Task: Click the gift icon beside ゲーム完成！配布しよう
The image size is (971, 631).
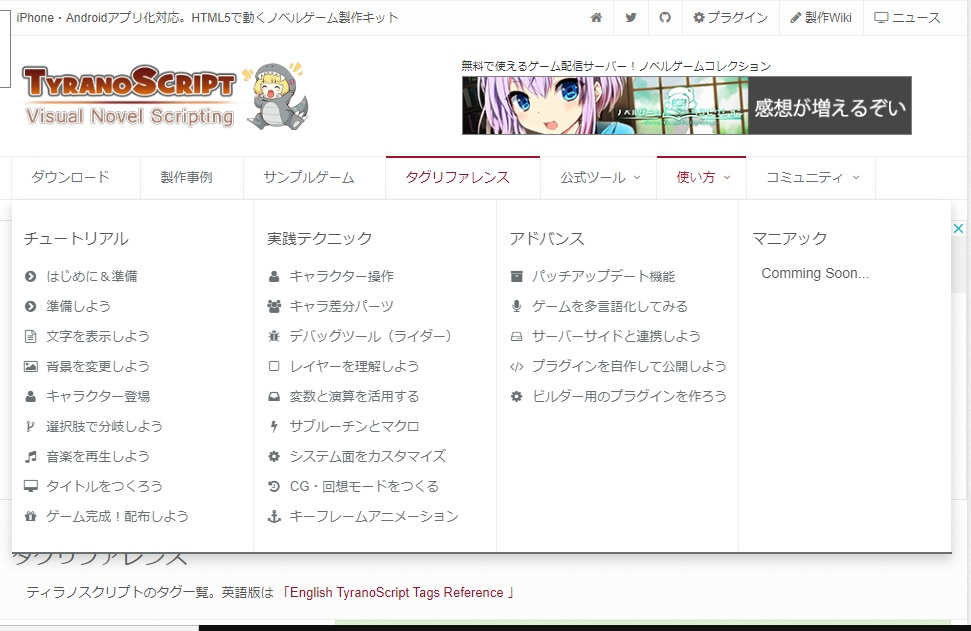Action: tap(30, 516)
